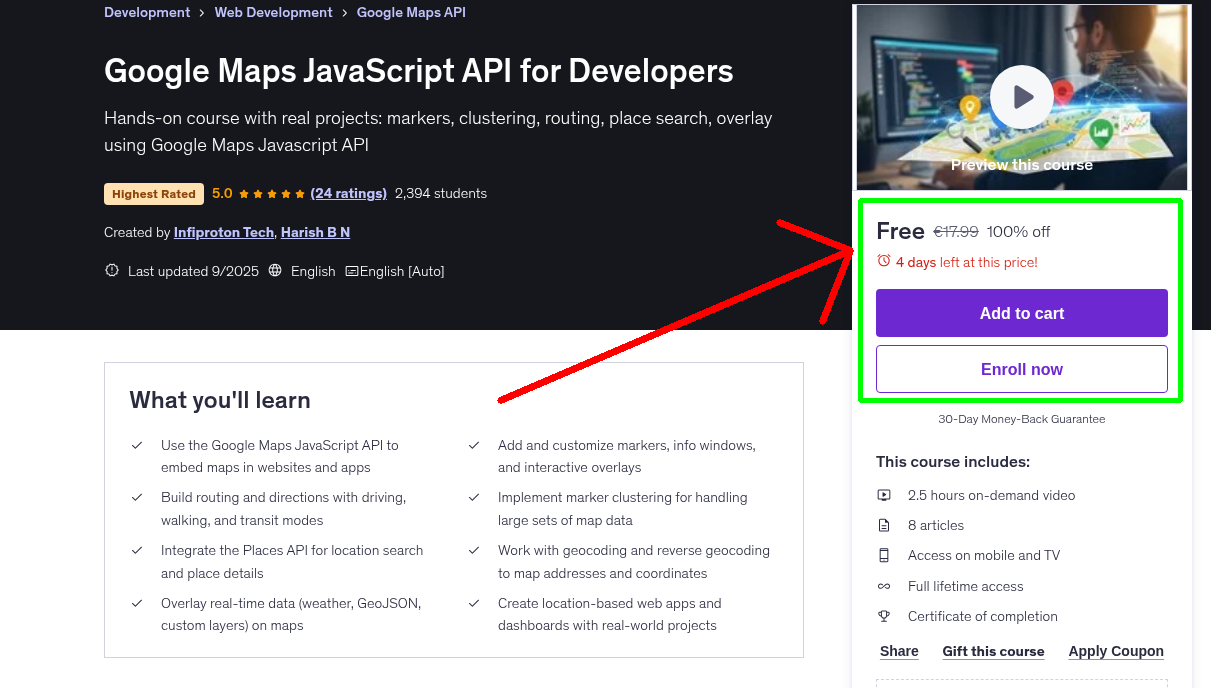1211x688 pixels.
Task: Click Apply Coupon
Action: point(1115,651)
